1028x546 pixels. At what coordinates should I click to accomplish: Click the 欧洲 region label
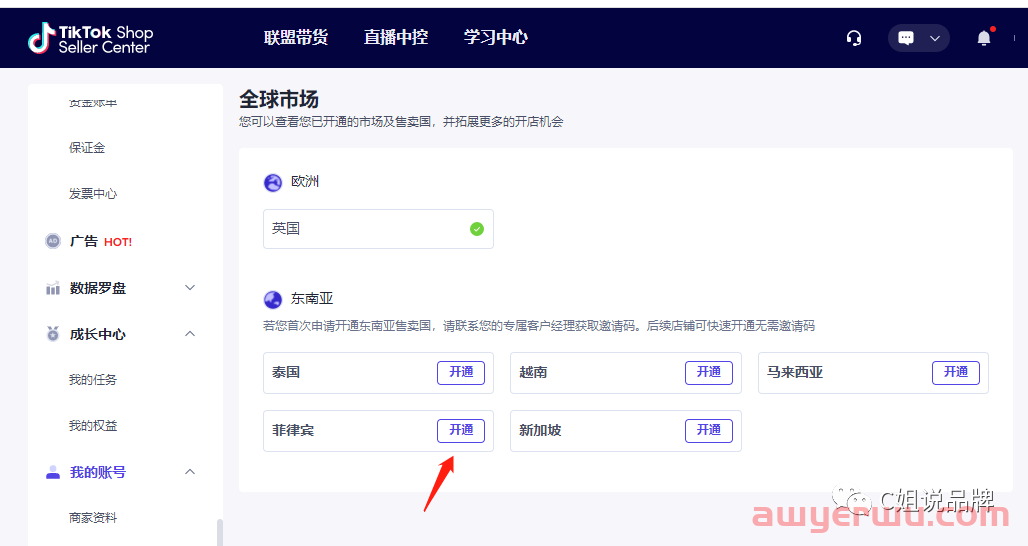click(305, 182)
